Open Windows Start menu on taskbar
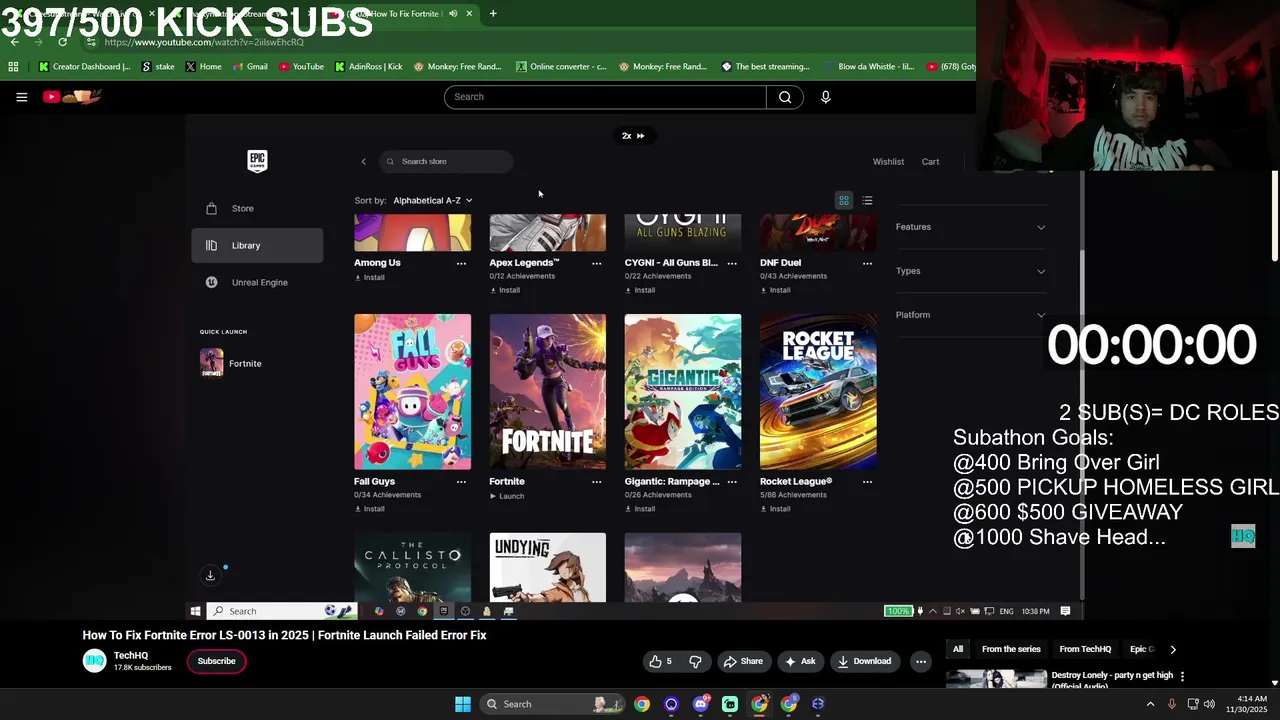This screenshot has width=1280, height=720. tap(463, 704)
